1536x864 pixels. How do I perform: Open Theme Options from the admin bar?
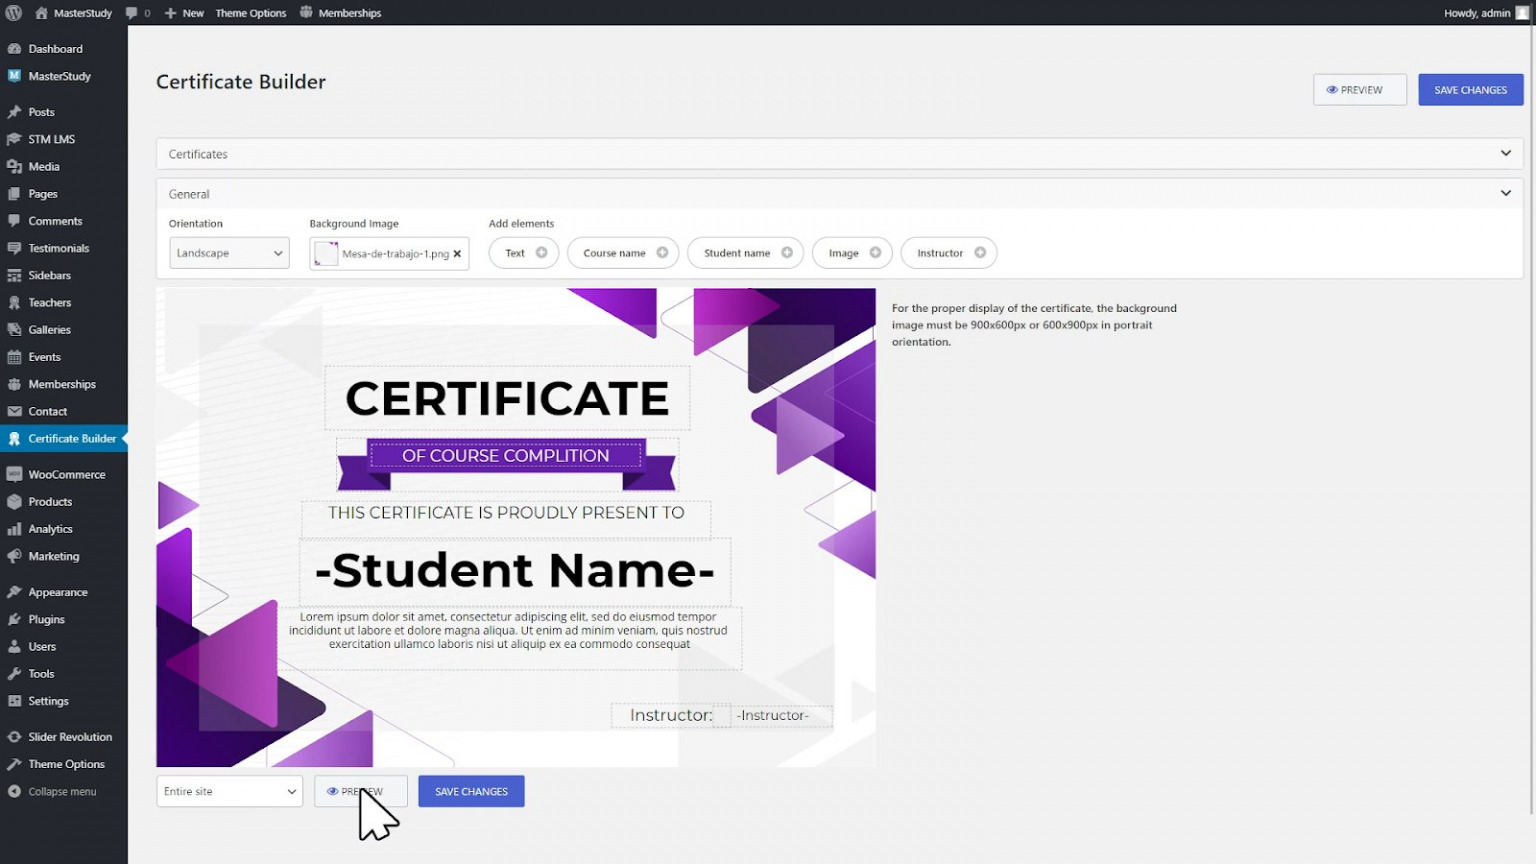[250, 13]
